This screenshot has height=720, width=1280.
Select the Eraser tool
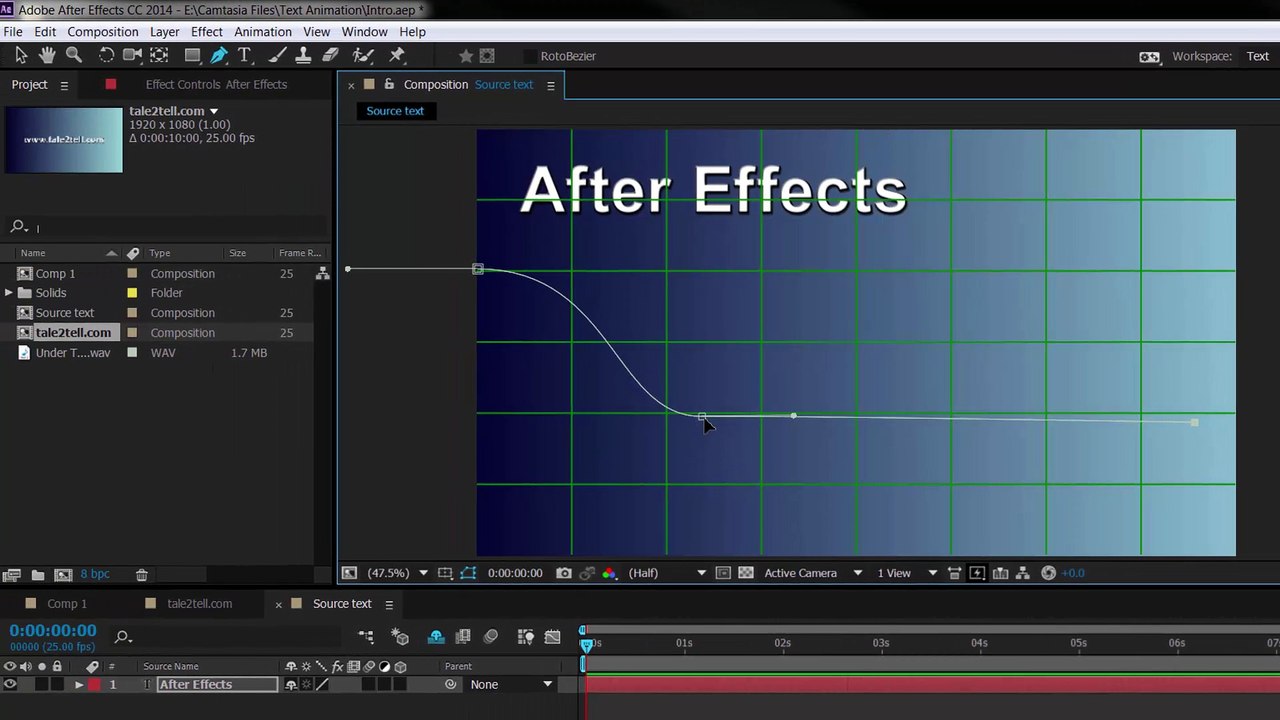click(x=331, y=56)
